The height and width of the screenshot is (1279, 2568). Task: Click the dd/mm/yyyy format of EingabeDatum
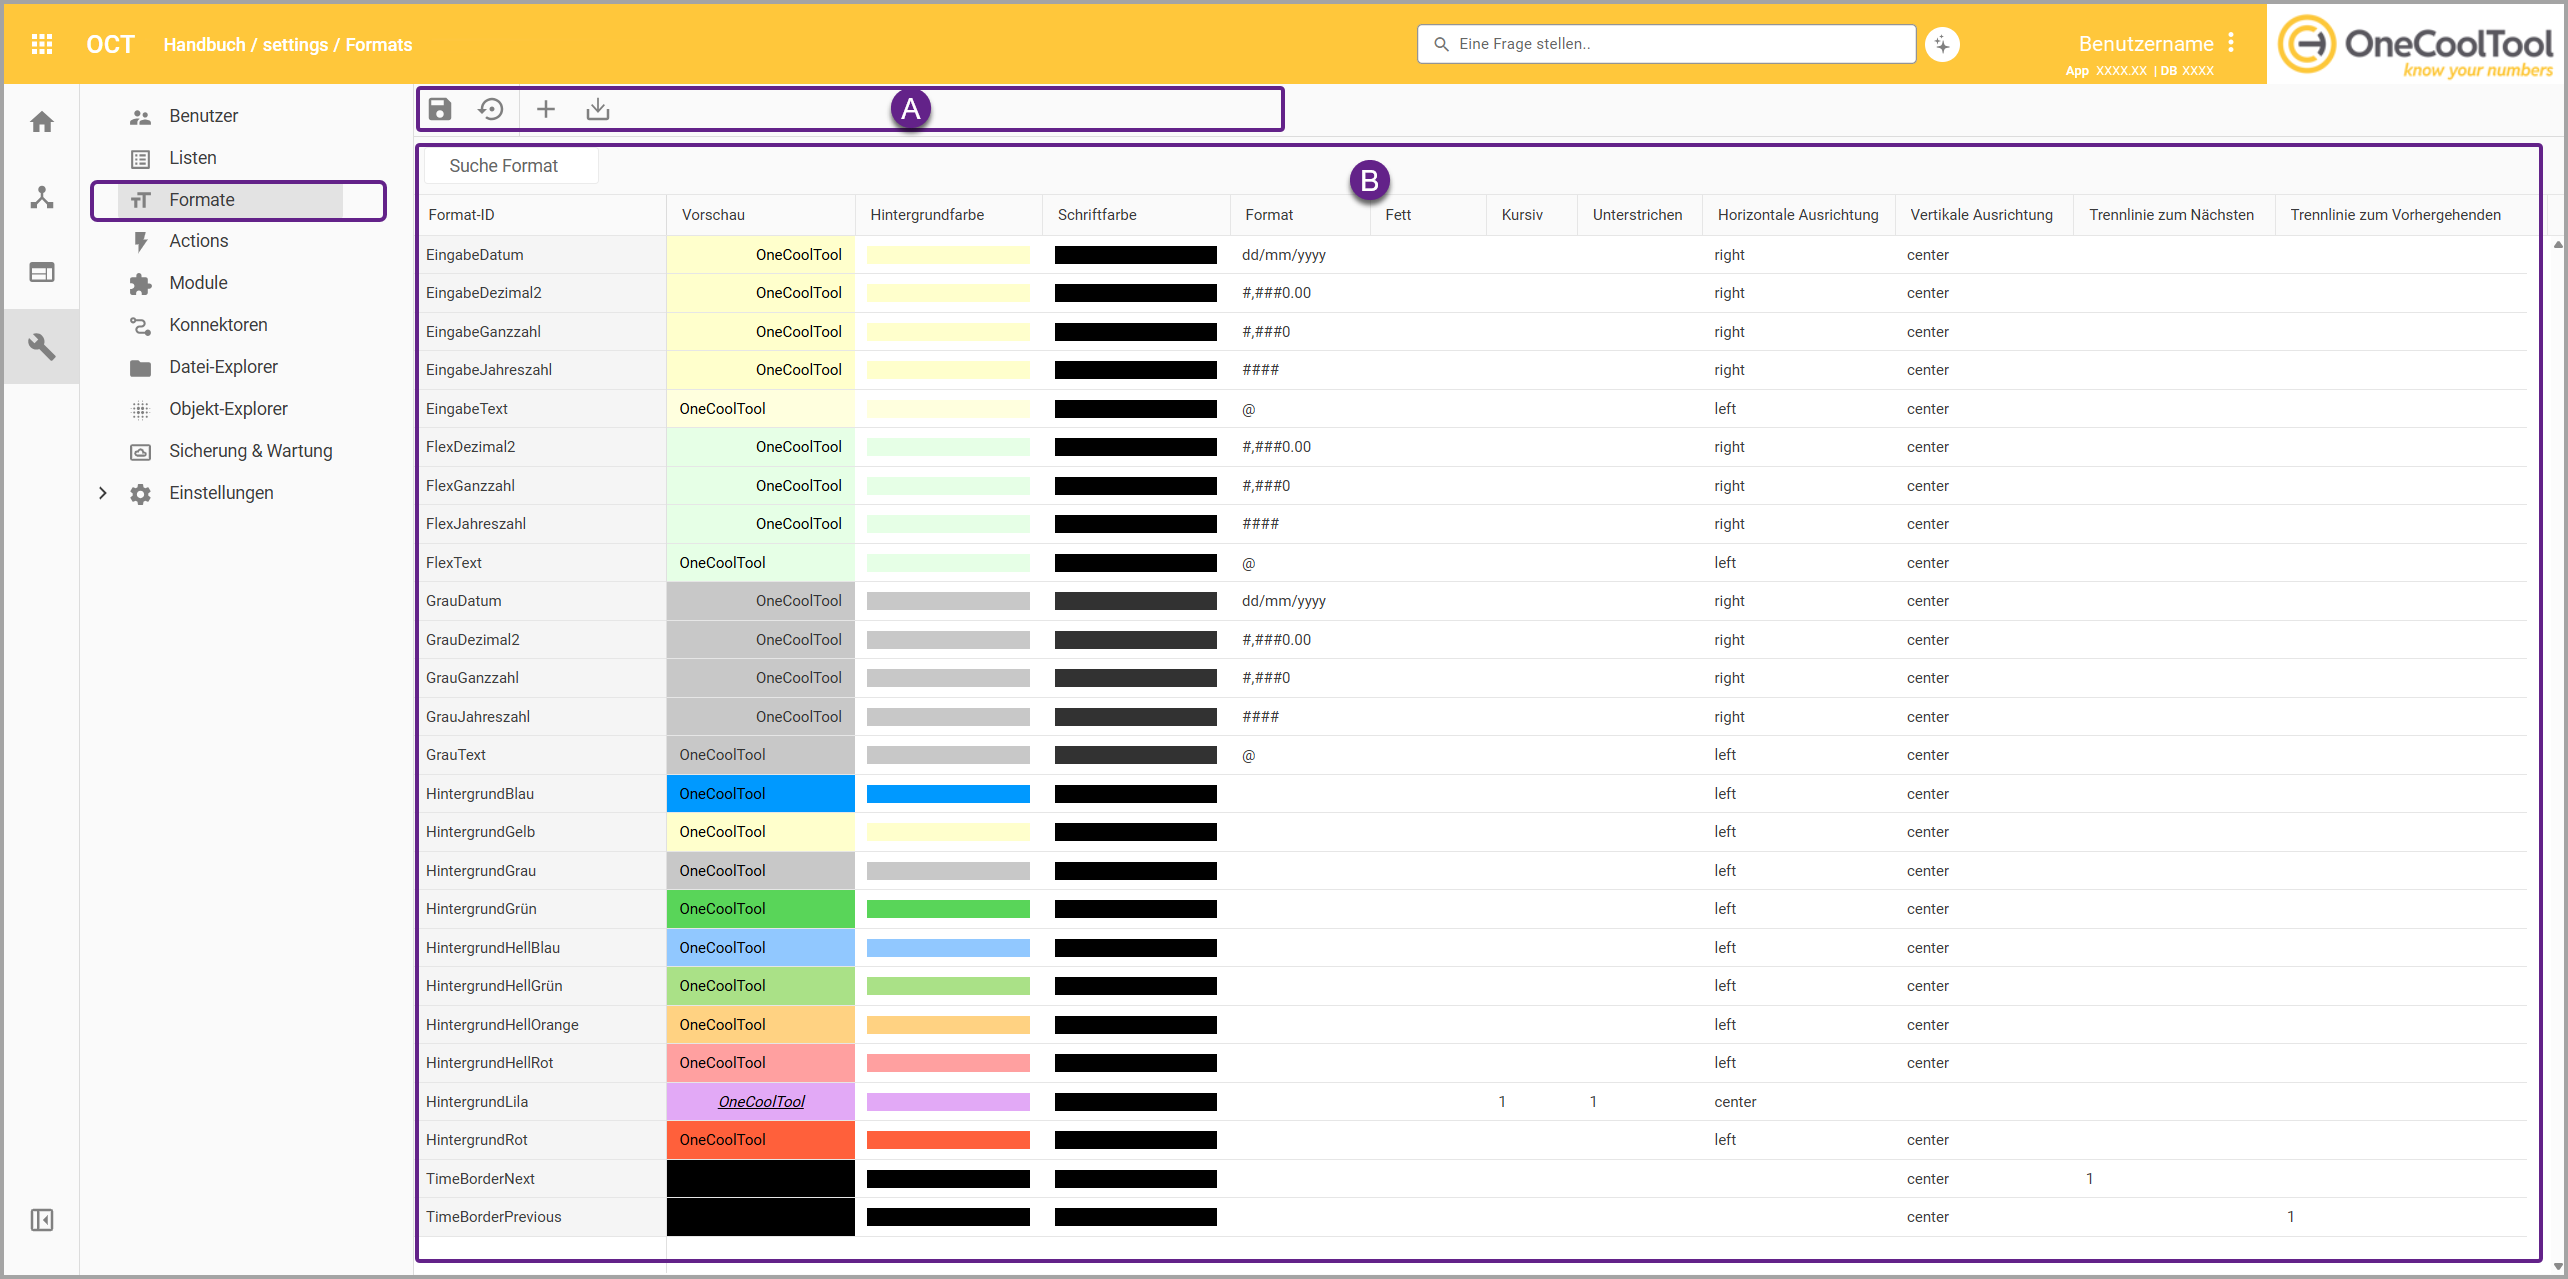pos(1284,255)
